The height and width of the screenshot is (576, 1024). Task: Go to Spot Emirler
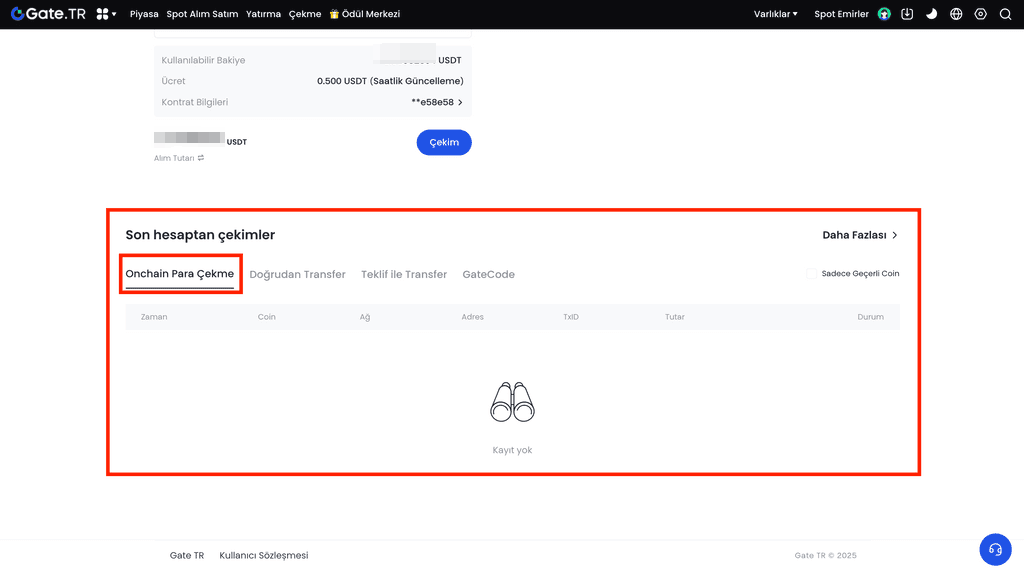click(x=841, y=14)
